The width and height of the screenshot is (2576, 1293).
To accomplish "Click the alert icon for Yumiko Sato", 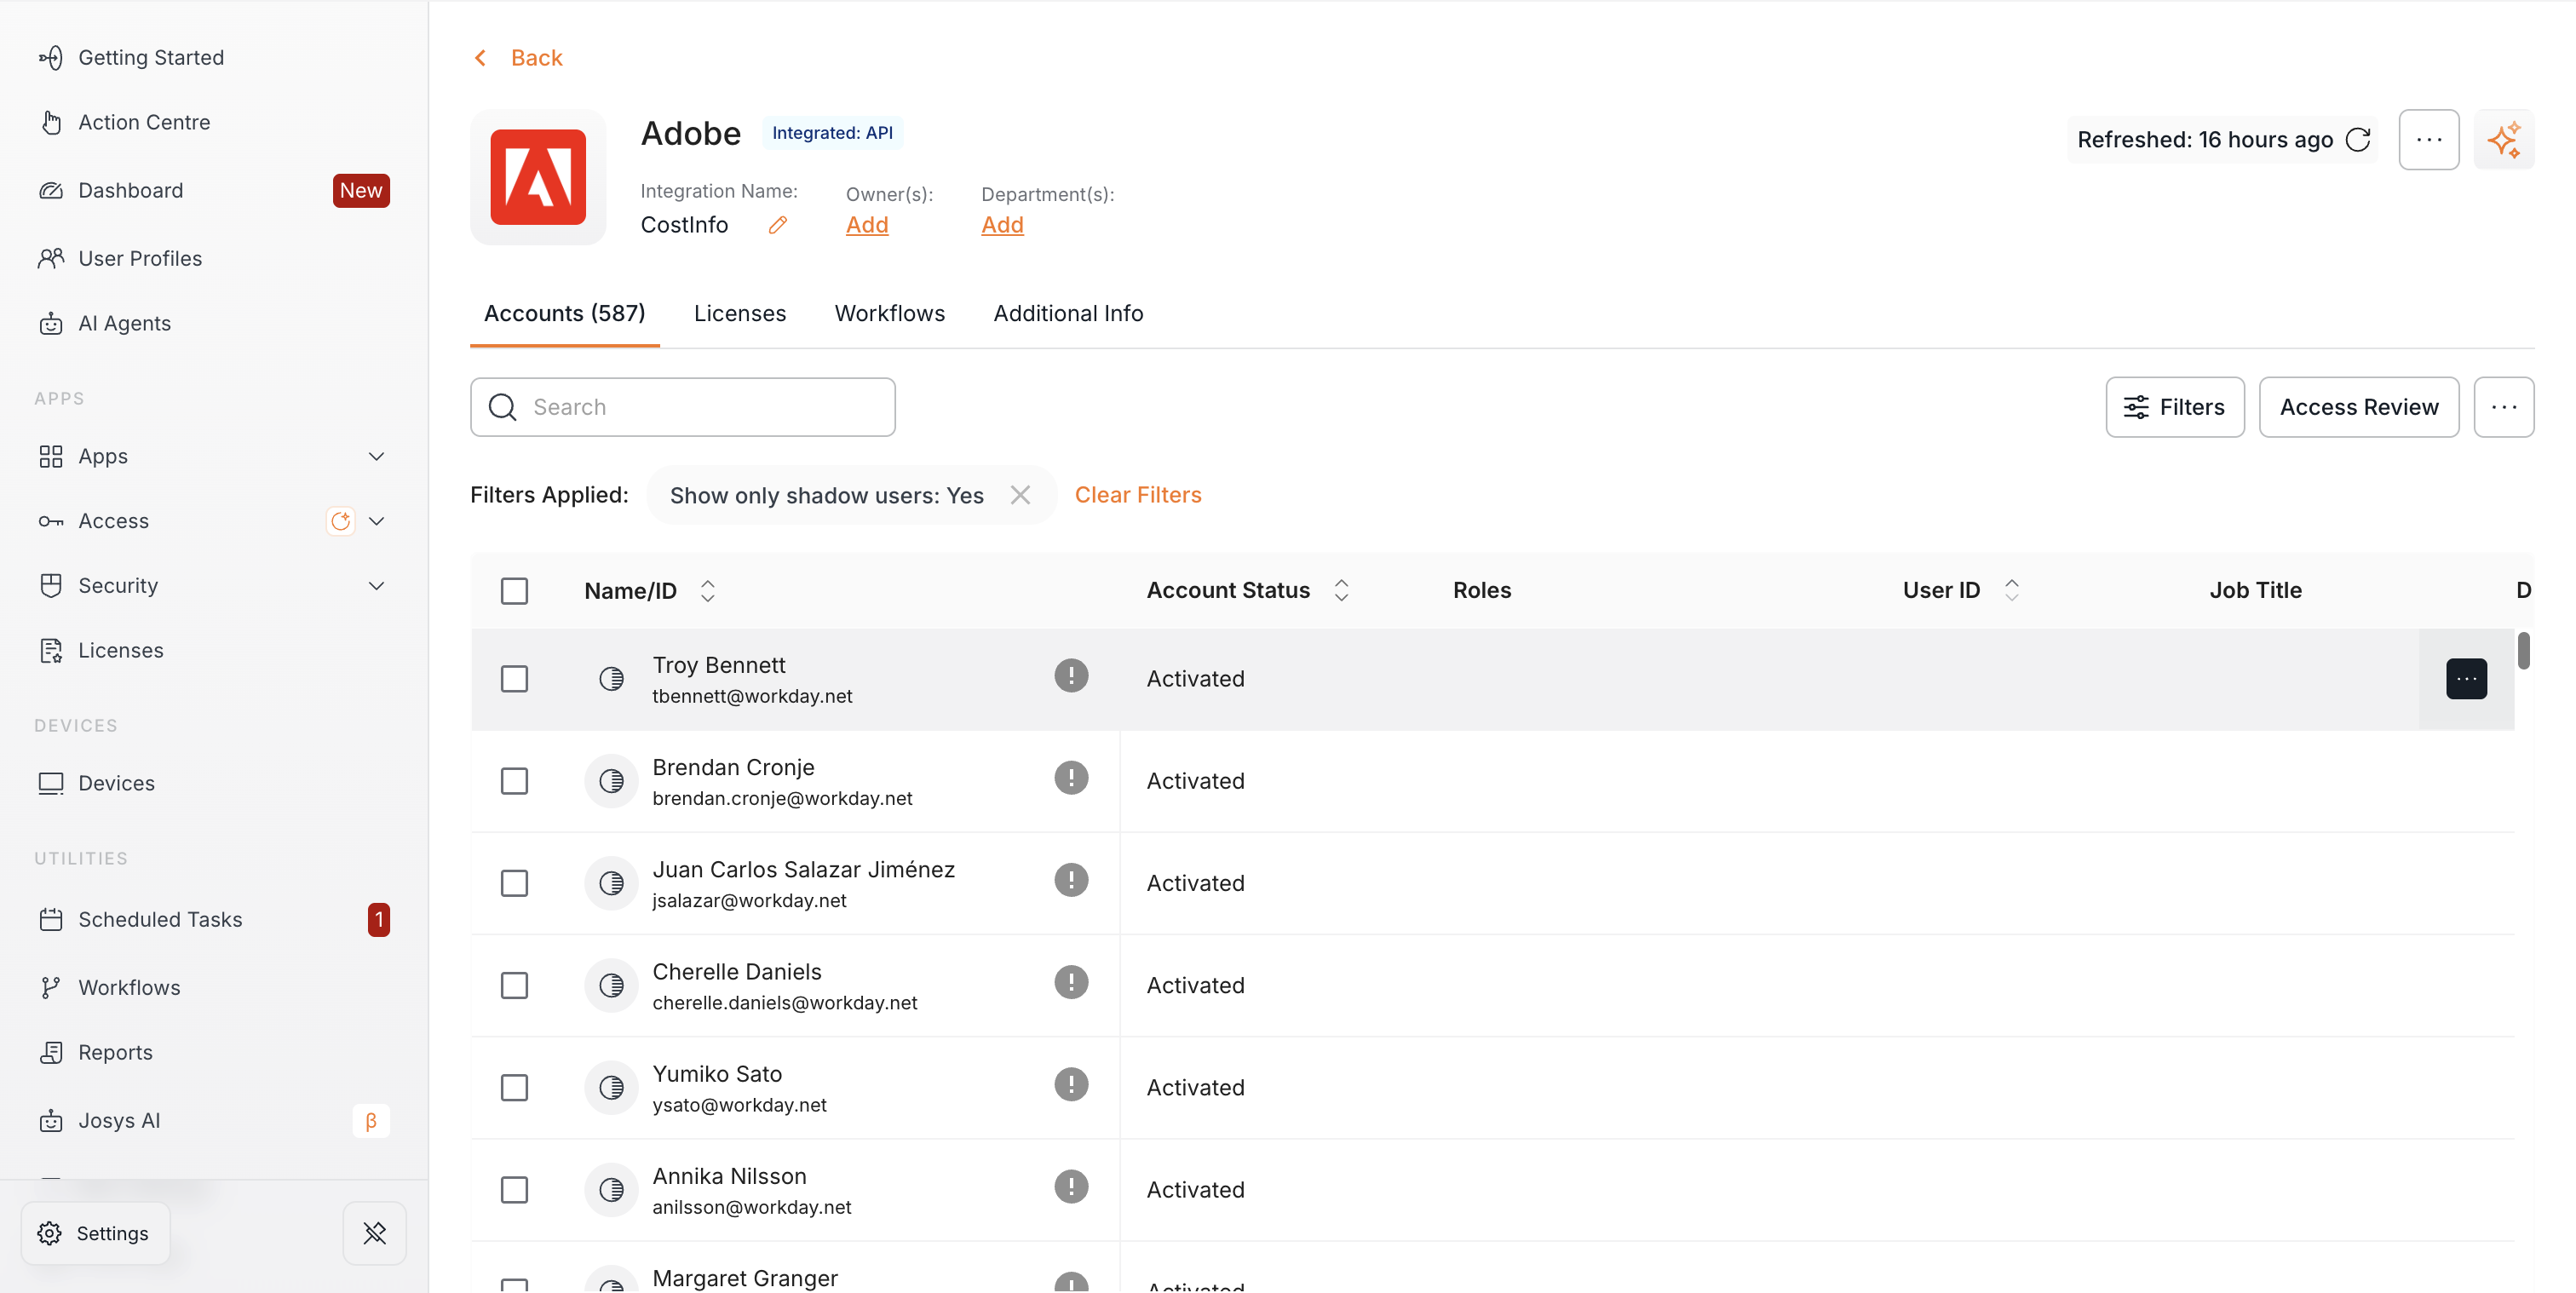I will (x=1070, y=1084).
